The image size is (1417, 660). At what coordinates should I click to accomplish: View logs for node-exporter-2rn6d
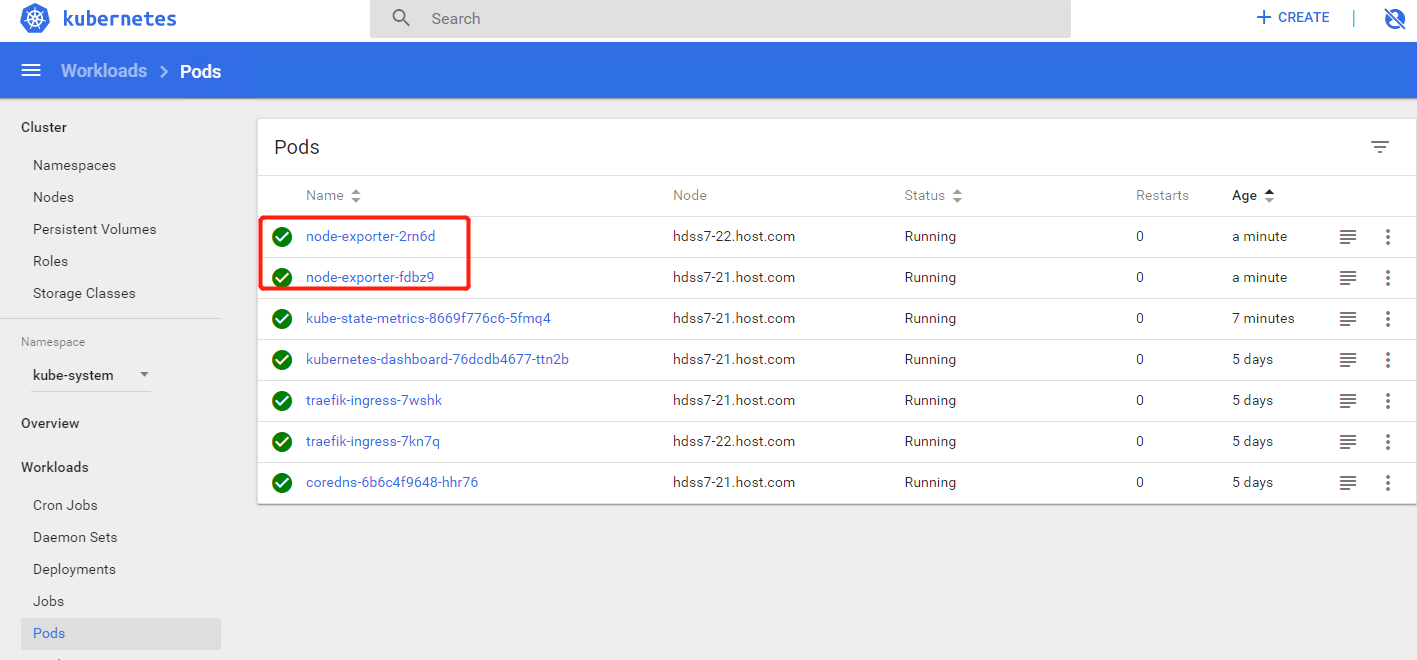(x=1348, y=237)
